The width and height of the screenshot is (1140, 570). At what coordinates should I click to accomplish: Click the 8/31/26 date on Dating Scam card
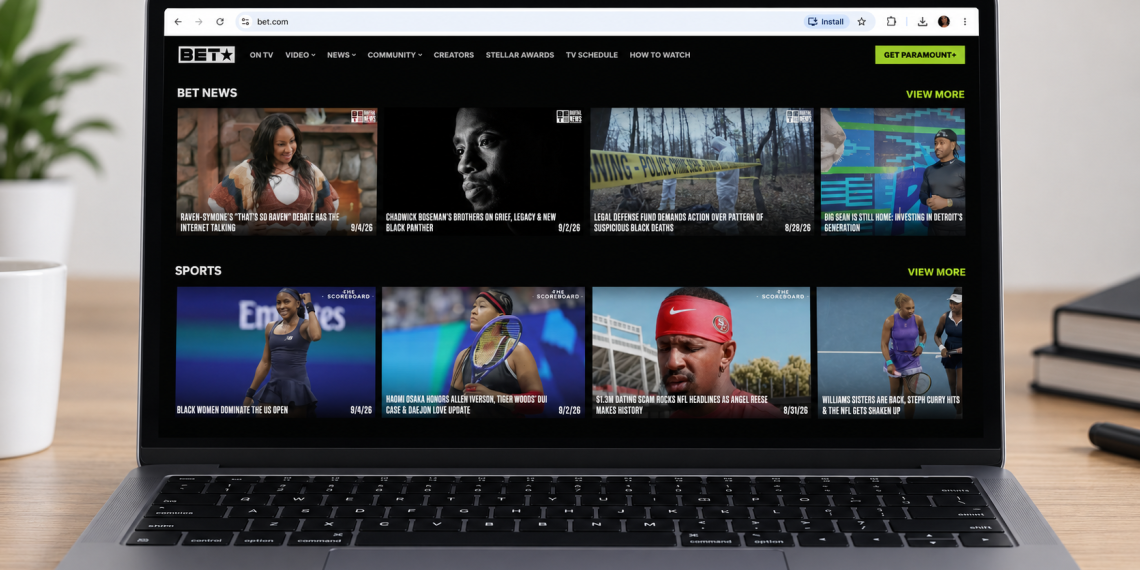795,410
